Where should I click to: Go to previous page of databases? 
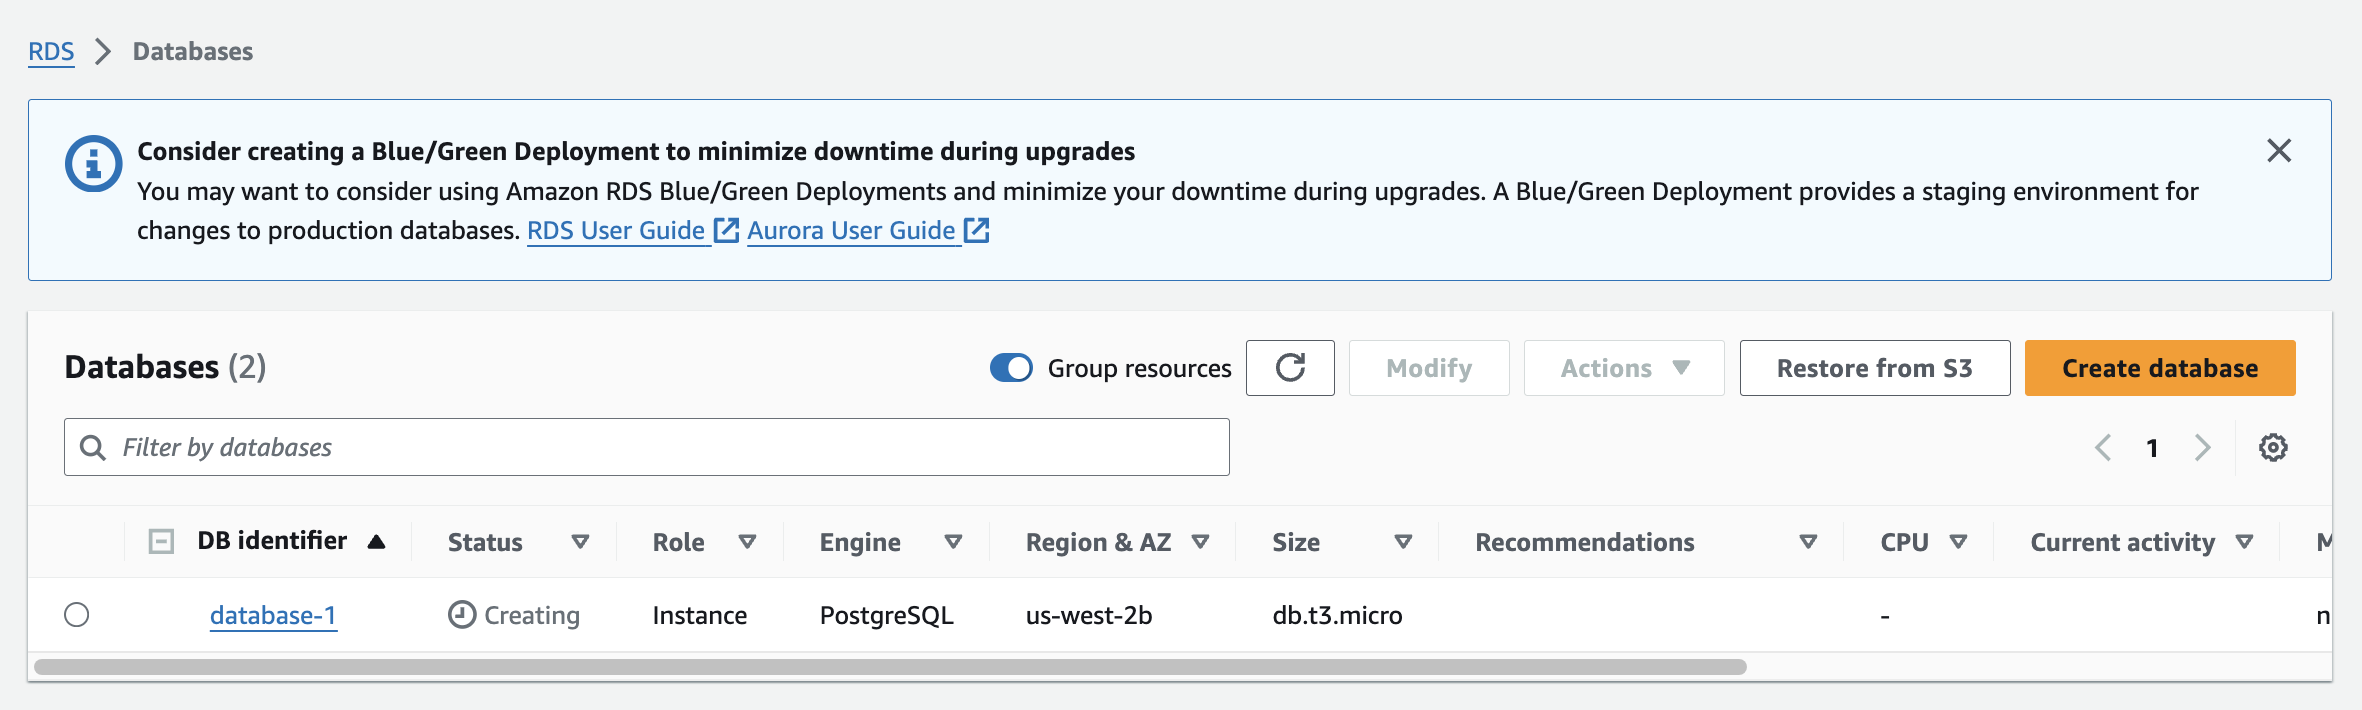[2103, 447]
